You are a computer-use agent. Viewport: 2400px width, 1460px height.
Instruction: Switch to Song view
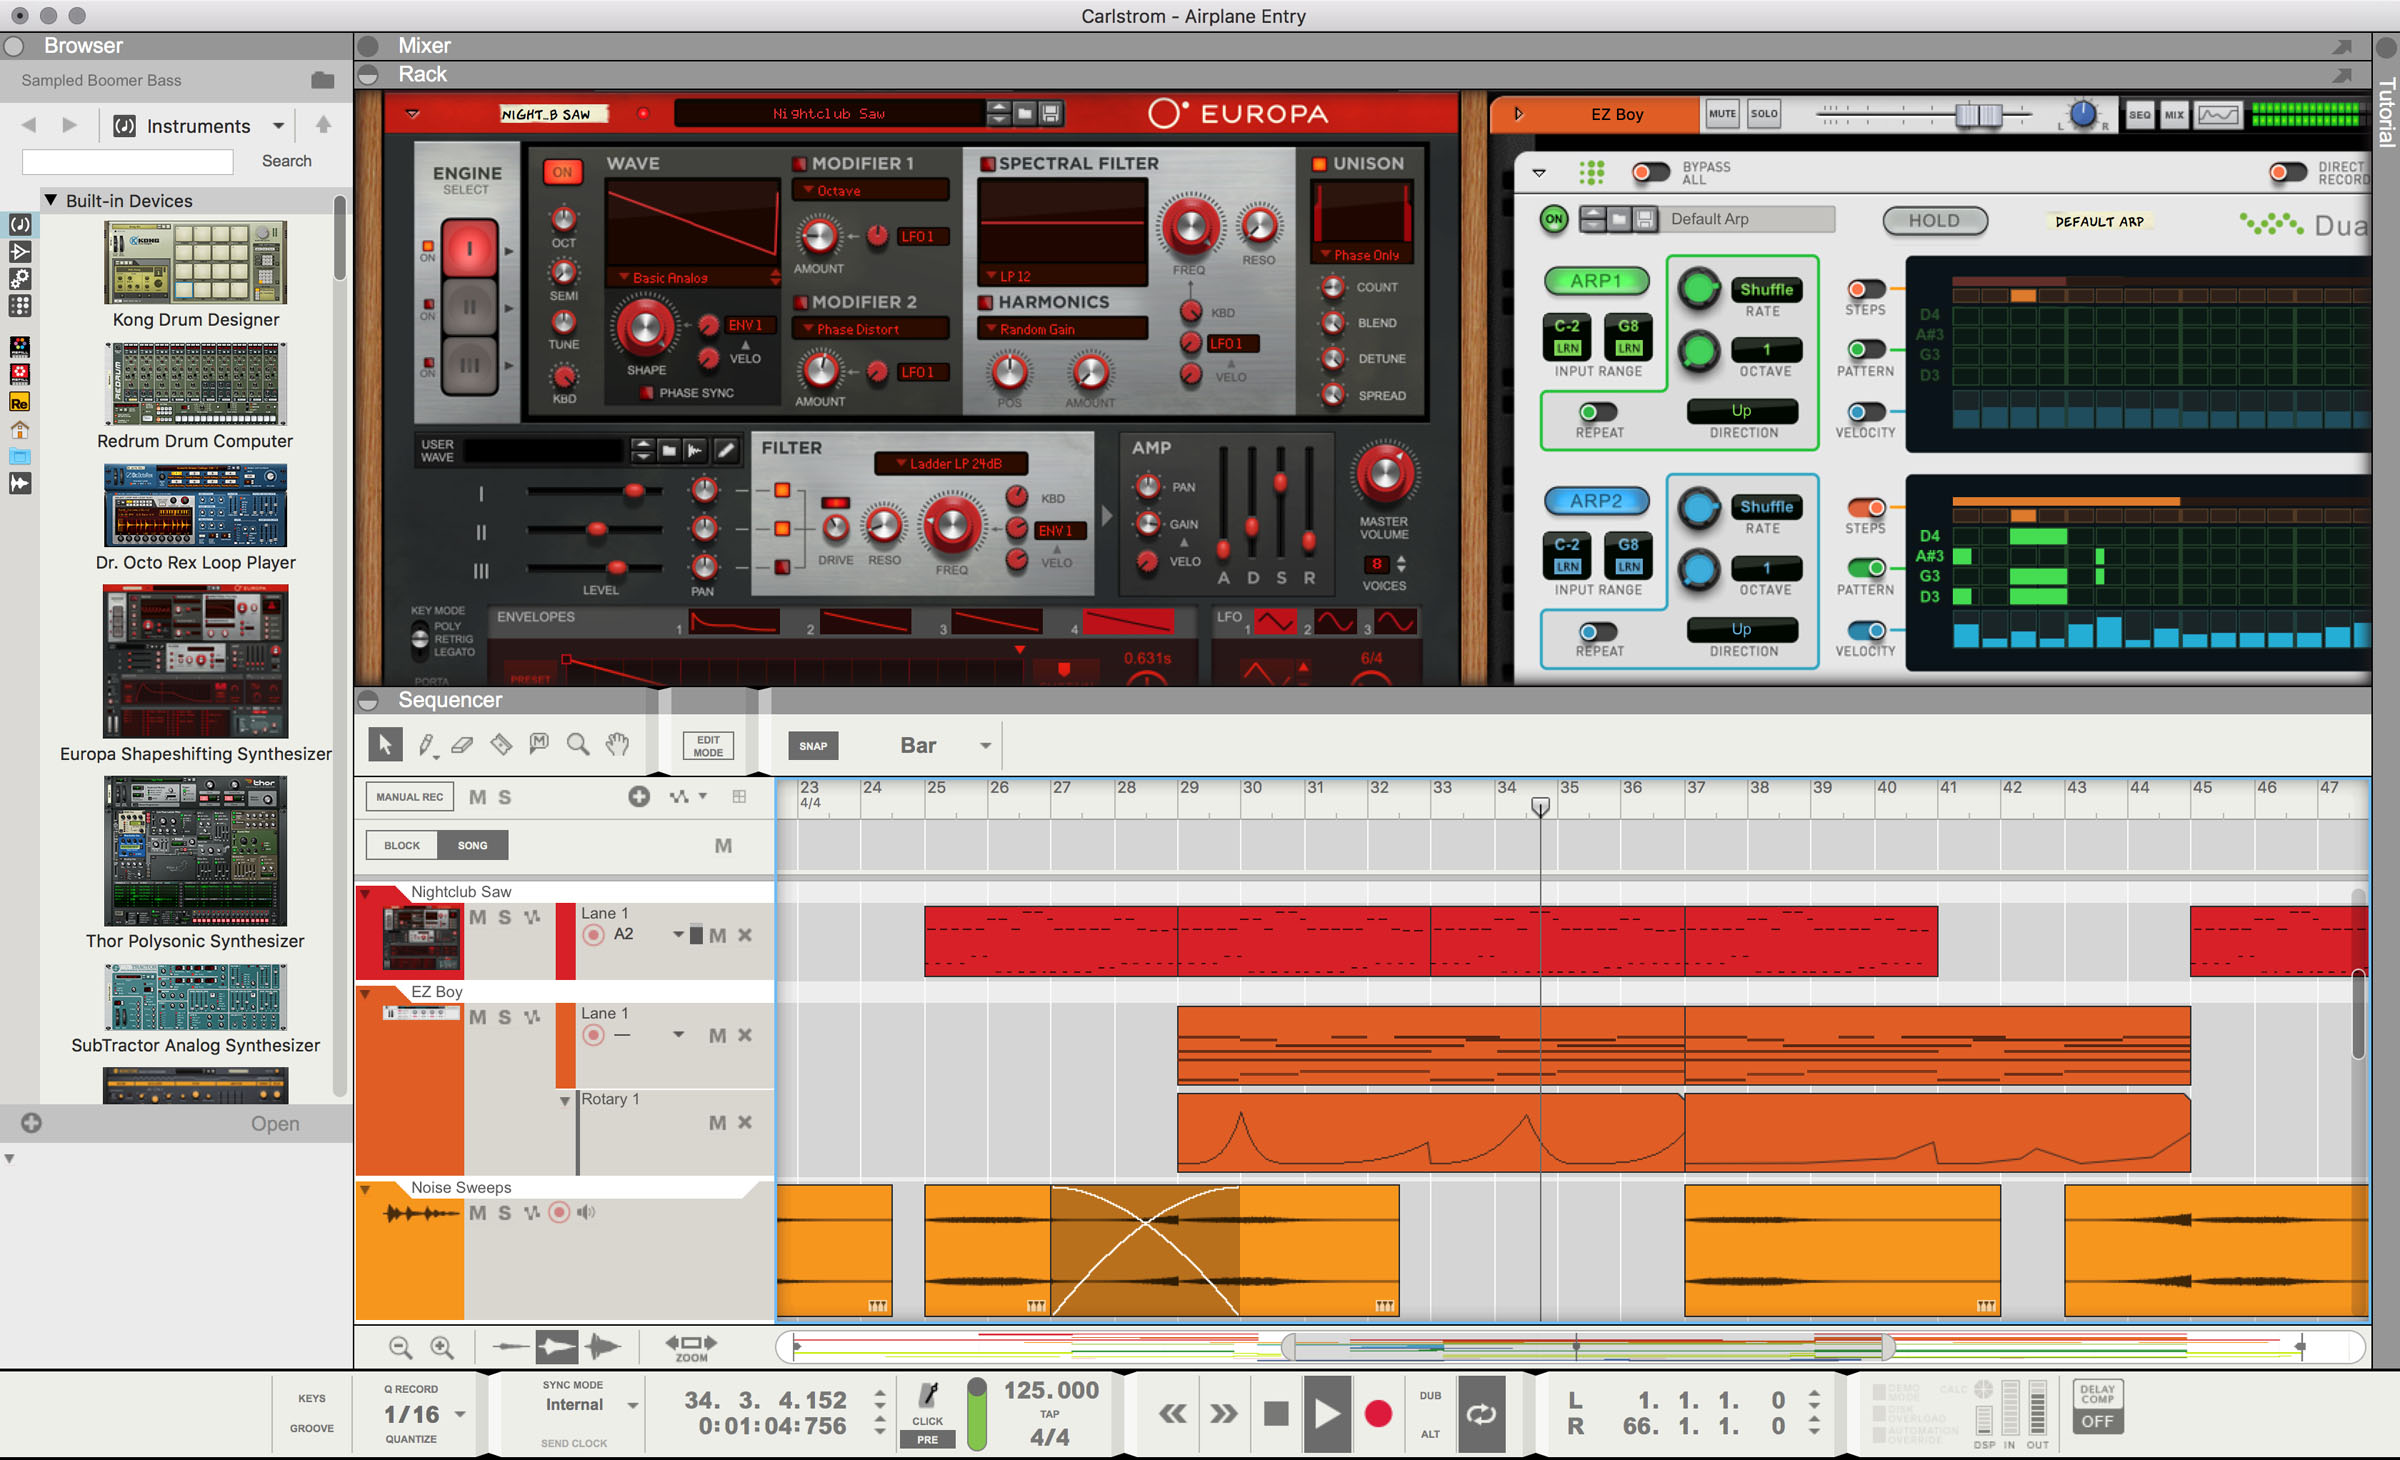click(473, 845)
